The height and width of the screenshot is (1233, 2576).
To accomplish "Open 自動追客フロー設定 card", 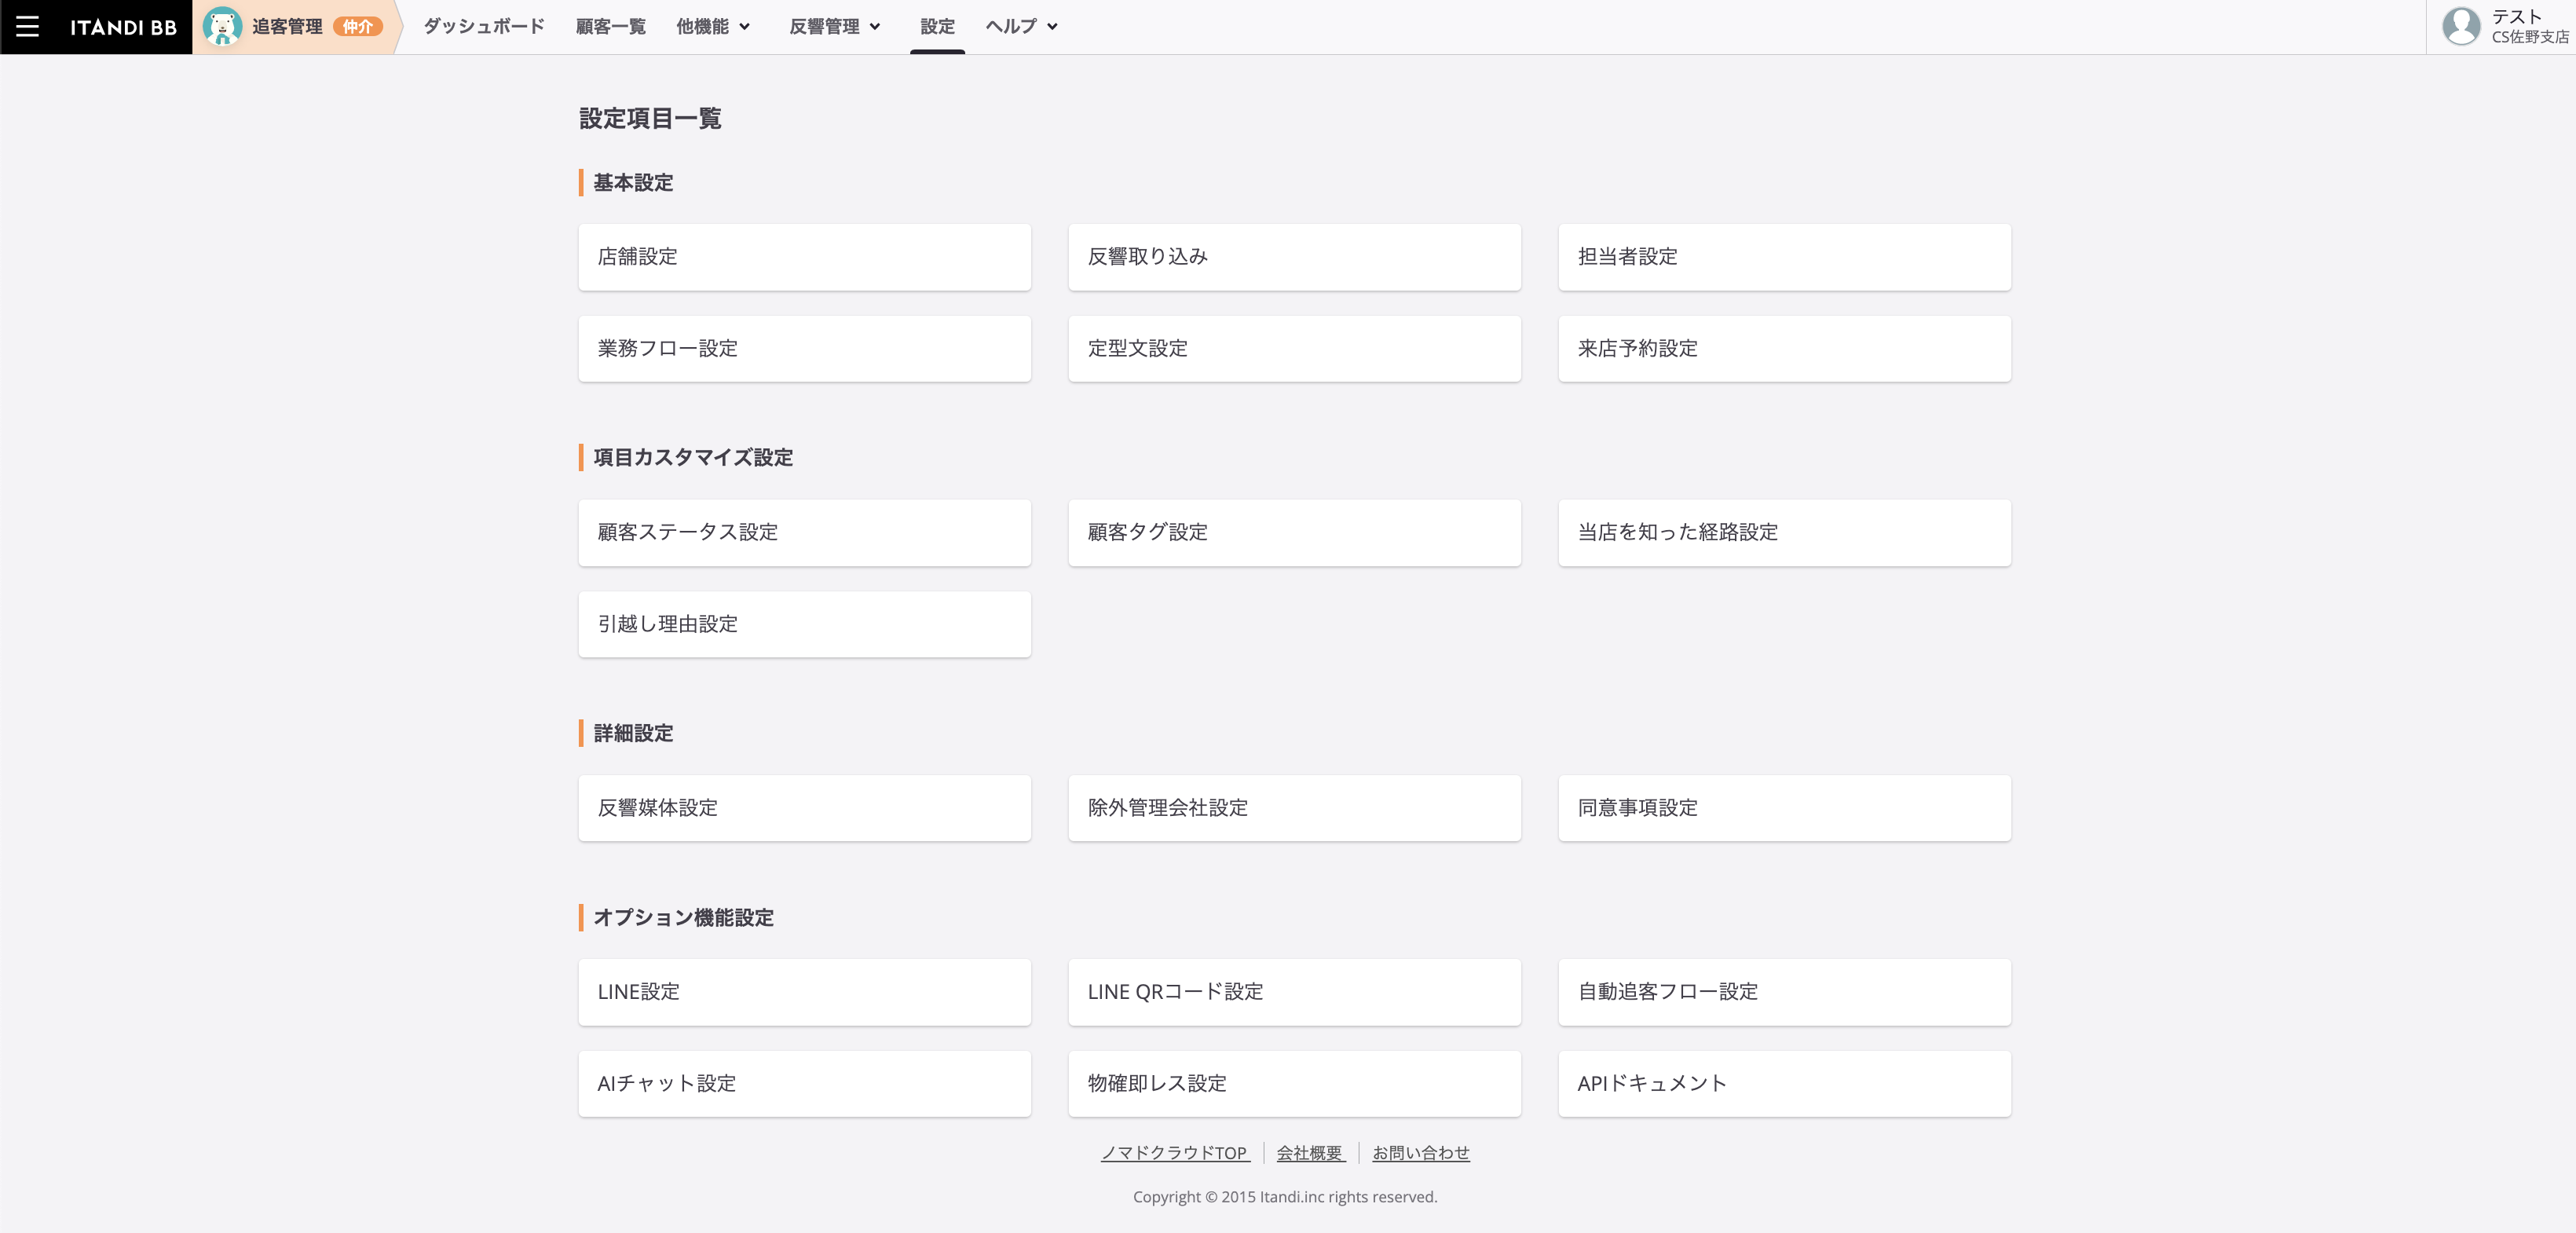I will (x=1784, y=992).
